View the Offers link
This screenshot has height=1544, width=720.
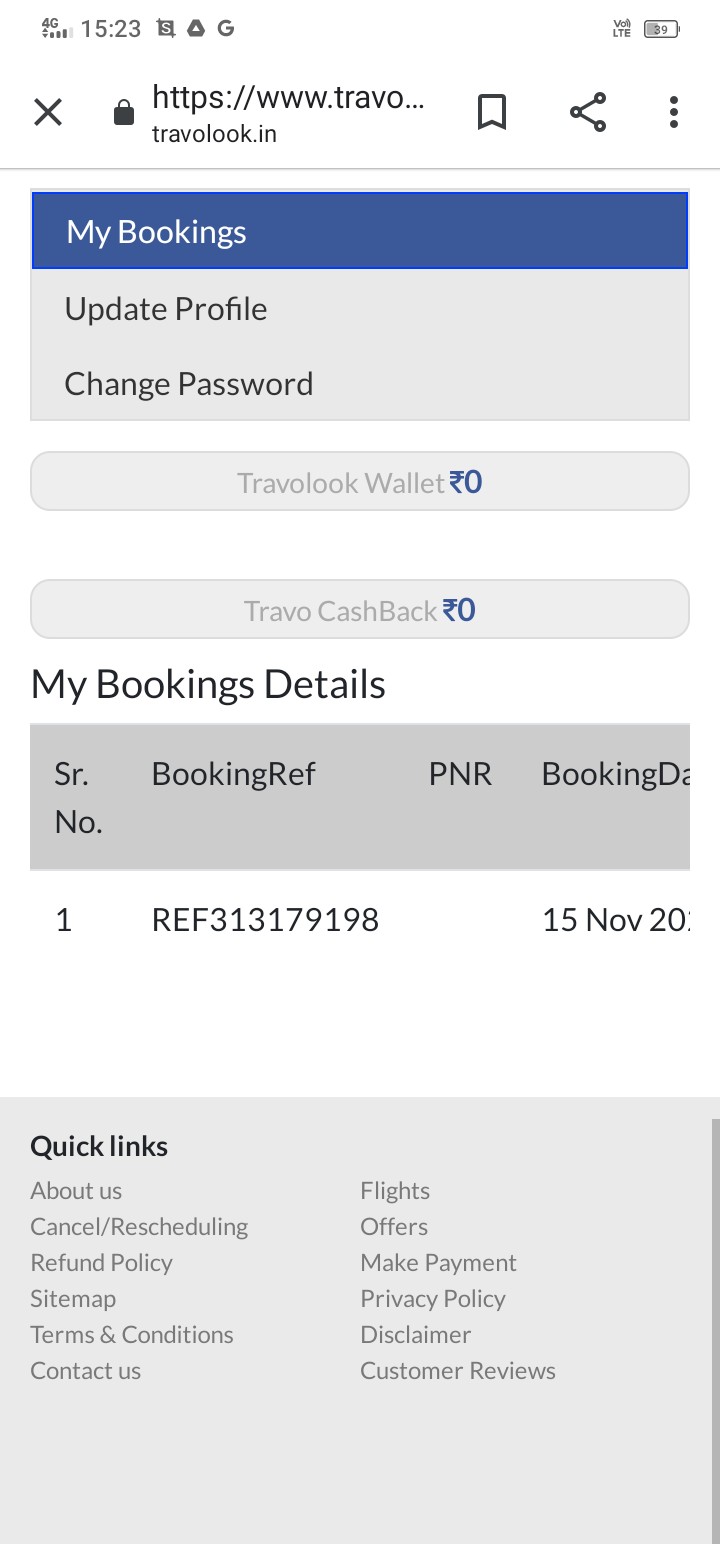click(x=394, y=1227)
